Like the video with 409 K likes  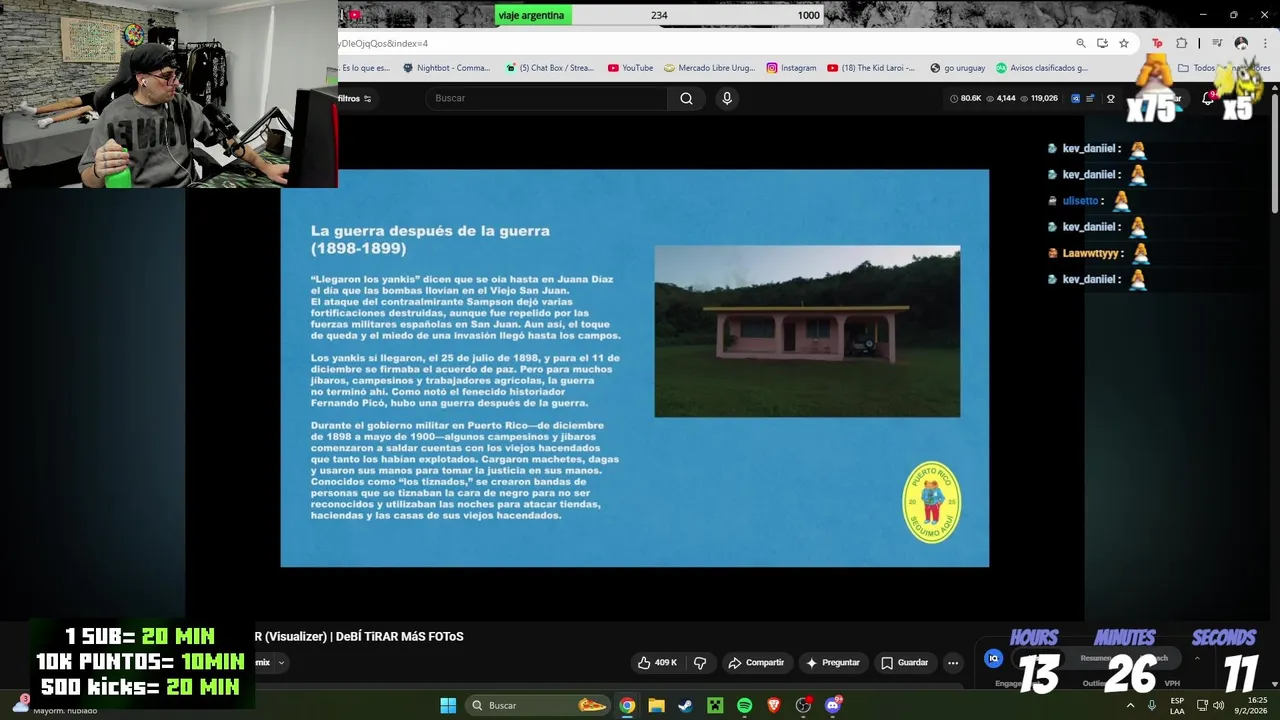[657, 662]
